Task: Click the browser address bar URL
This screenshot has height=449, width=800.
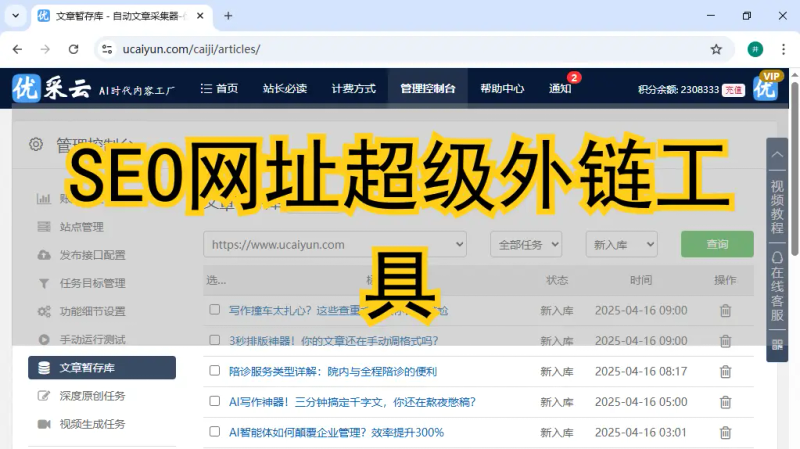Action: 191,49
